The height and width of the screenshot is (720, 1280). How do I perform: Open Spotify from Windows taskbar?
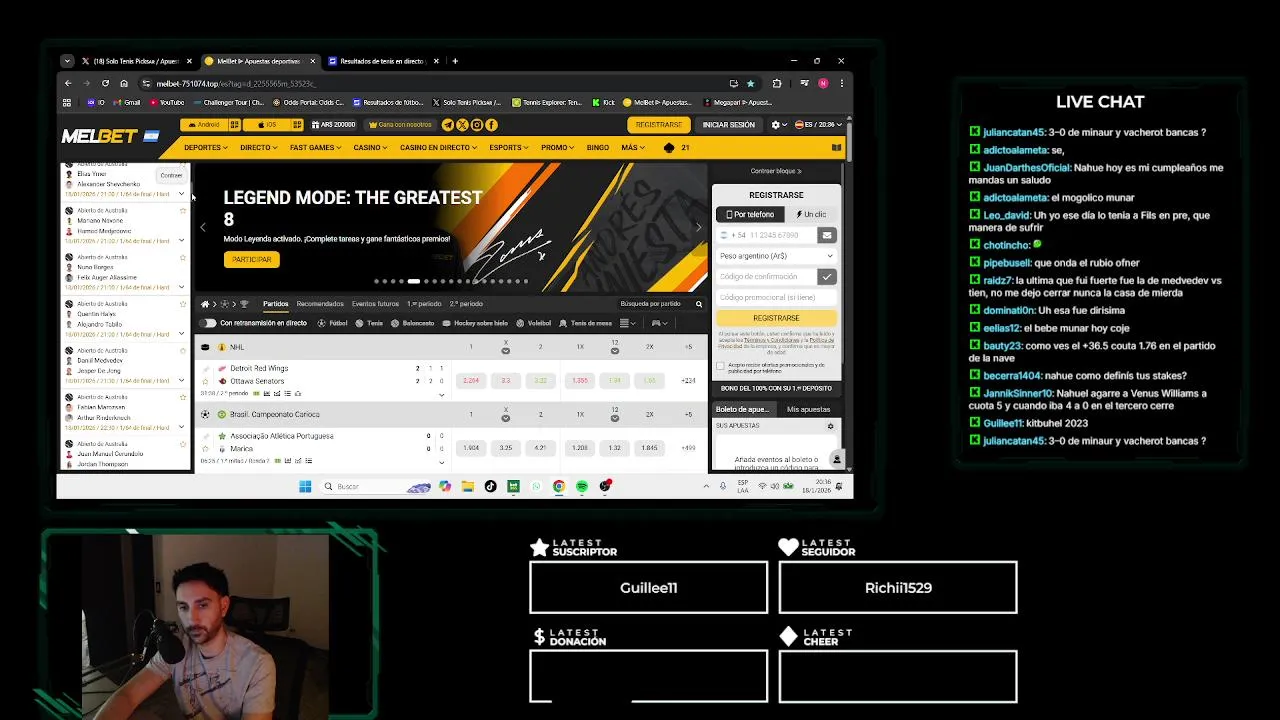tap(582, 486)
